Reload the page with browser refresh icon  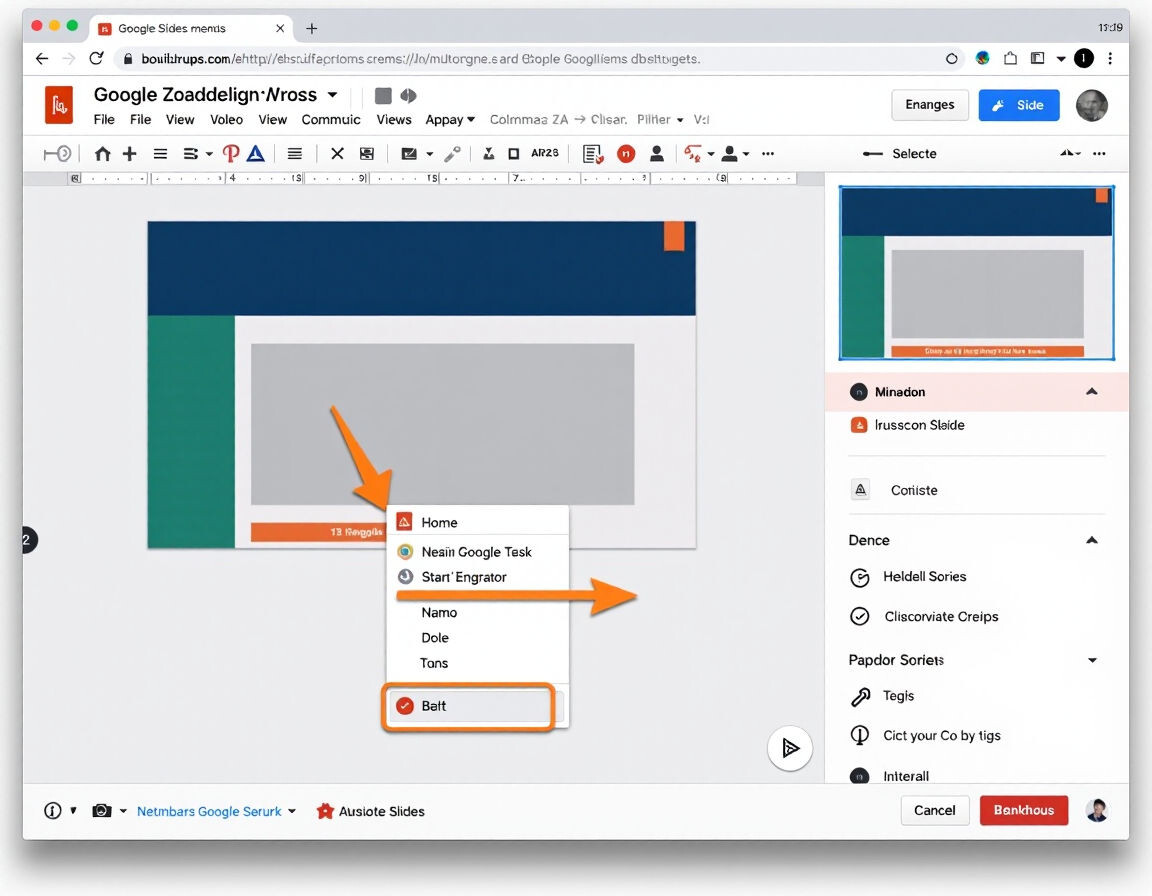point(96,58)
